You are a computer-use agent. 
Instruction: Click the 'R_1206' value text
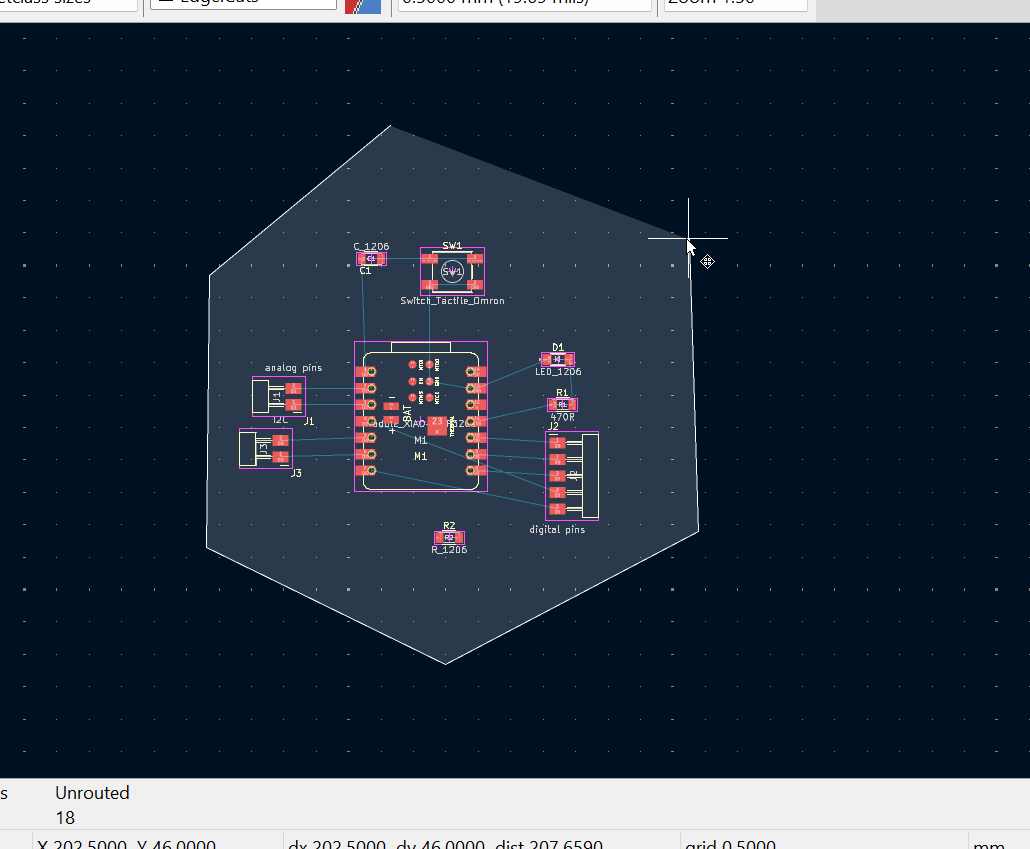pos(449,549)
